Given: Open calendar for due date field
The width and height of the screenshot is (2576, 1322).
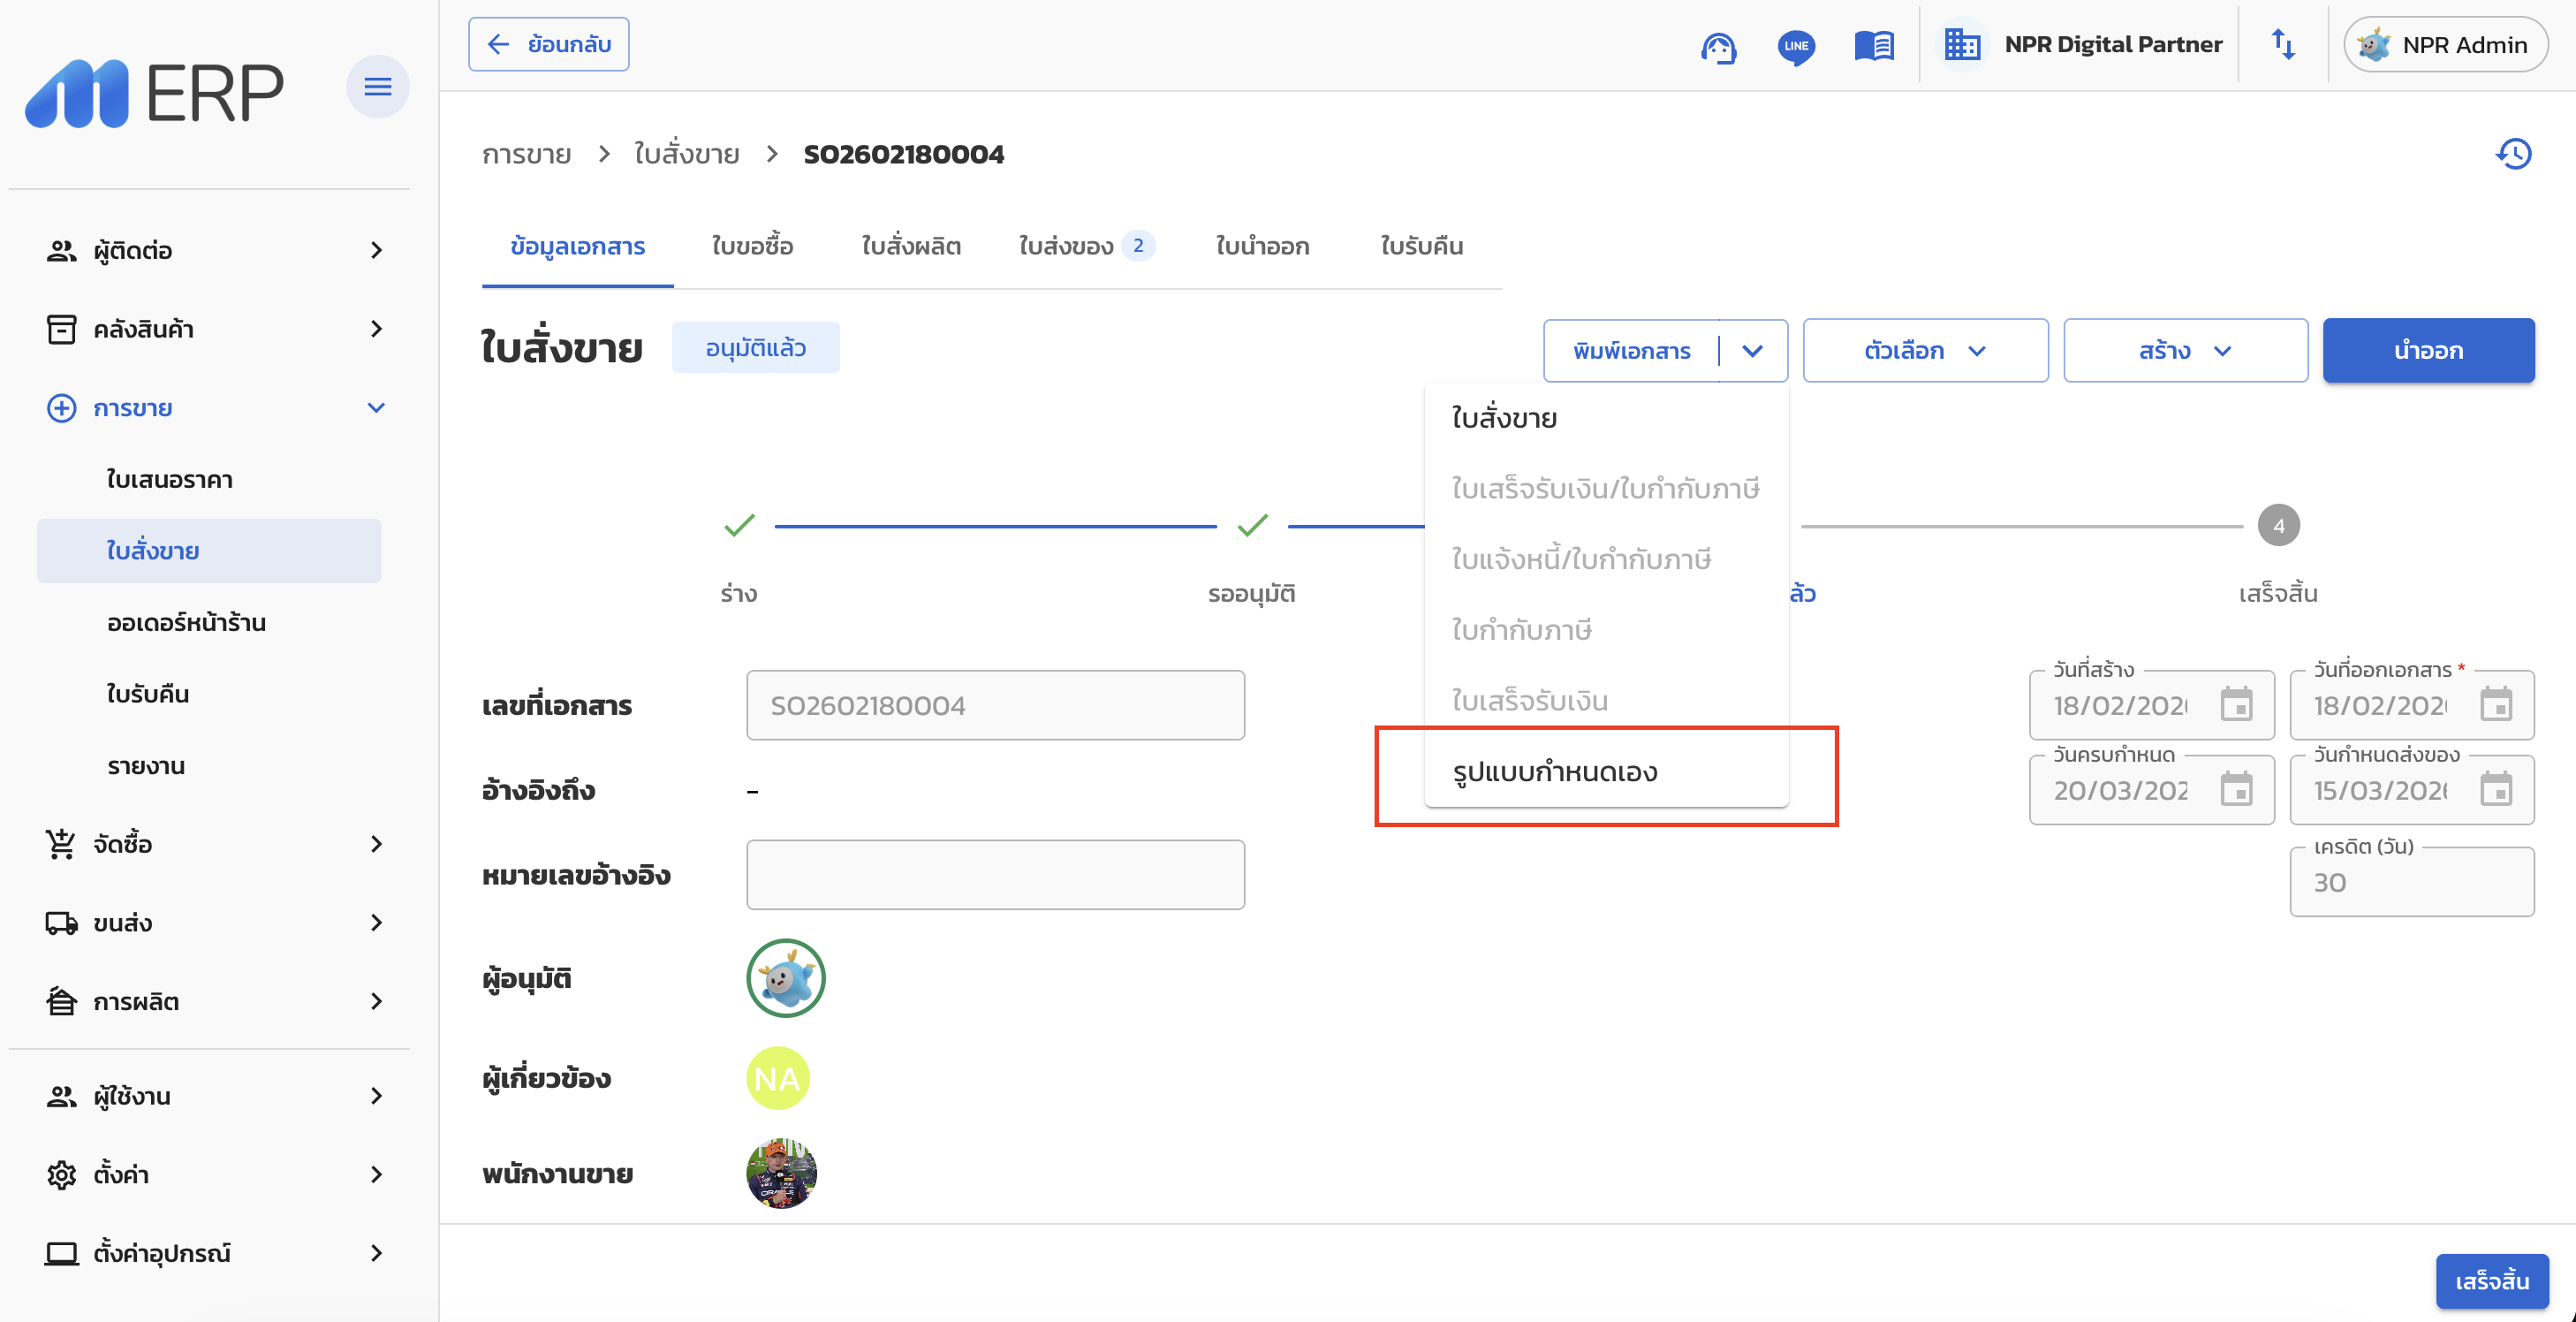Looking at the screenshot, I should (2236, 790).
